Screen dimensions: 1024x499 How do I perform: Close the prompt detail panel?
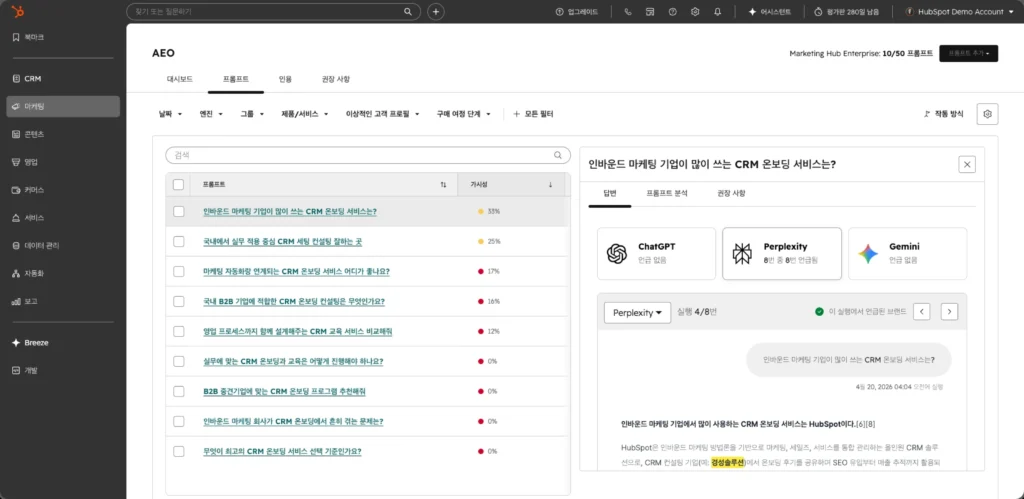coord(967,164)
